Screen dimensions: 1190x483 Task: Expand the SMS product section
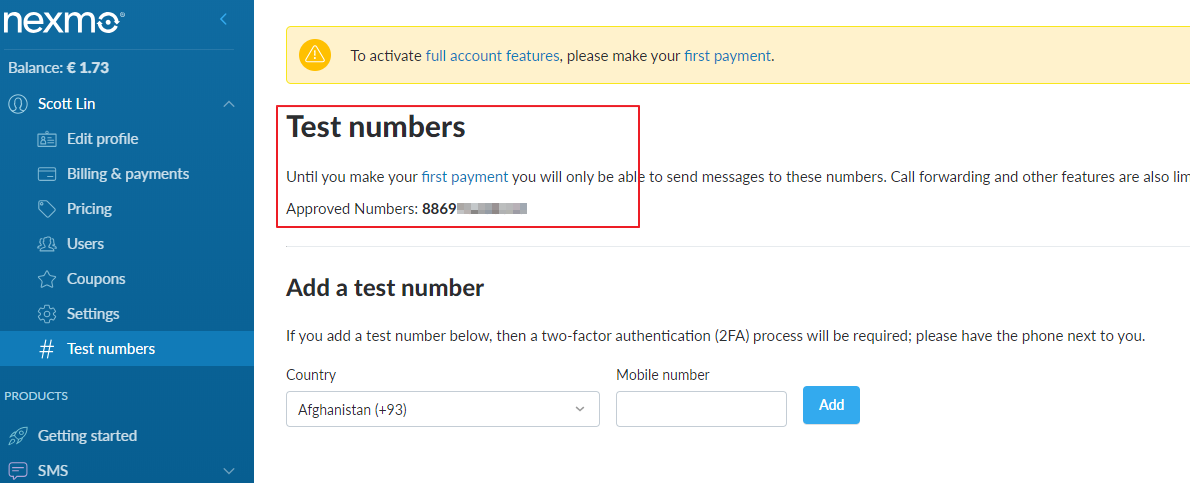click(x=229, y=470)
